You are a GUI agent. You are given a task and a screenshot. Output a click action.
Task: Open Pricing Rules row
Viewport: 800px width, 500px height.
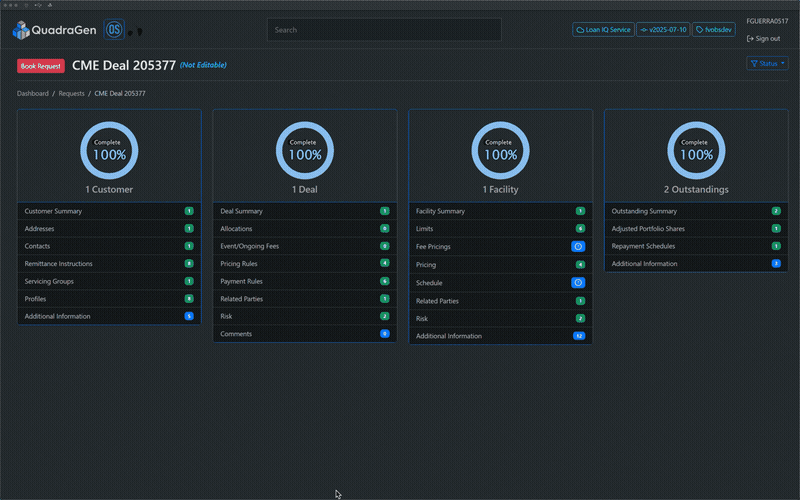coord(305,264)
